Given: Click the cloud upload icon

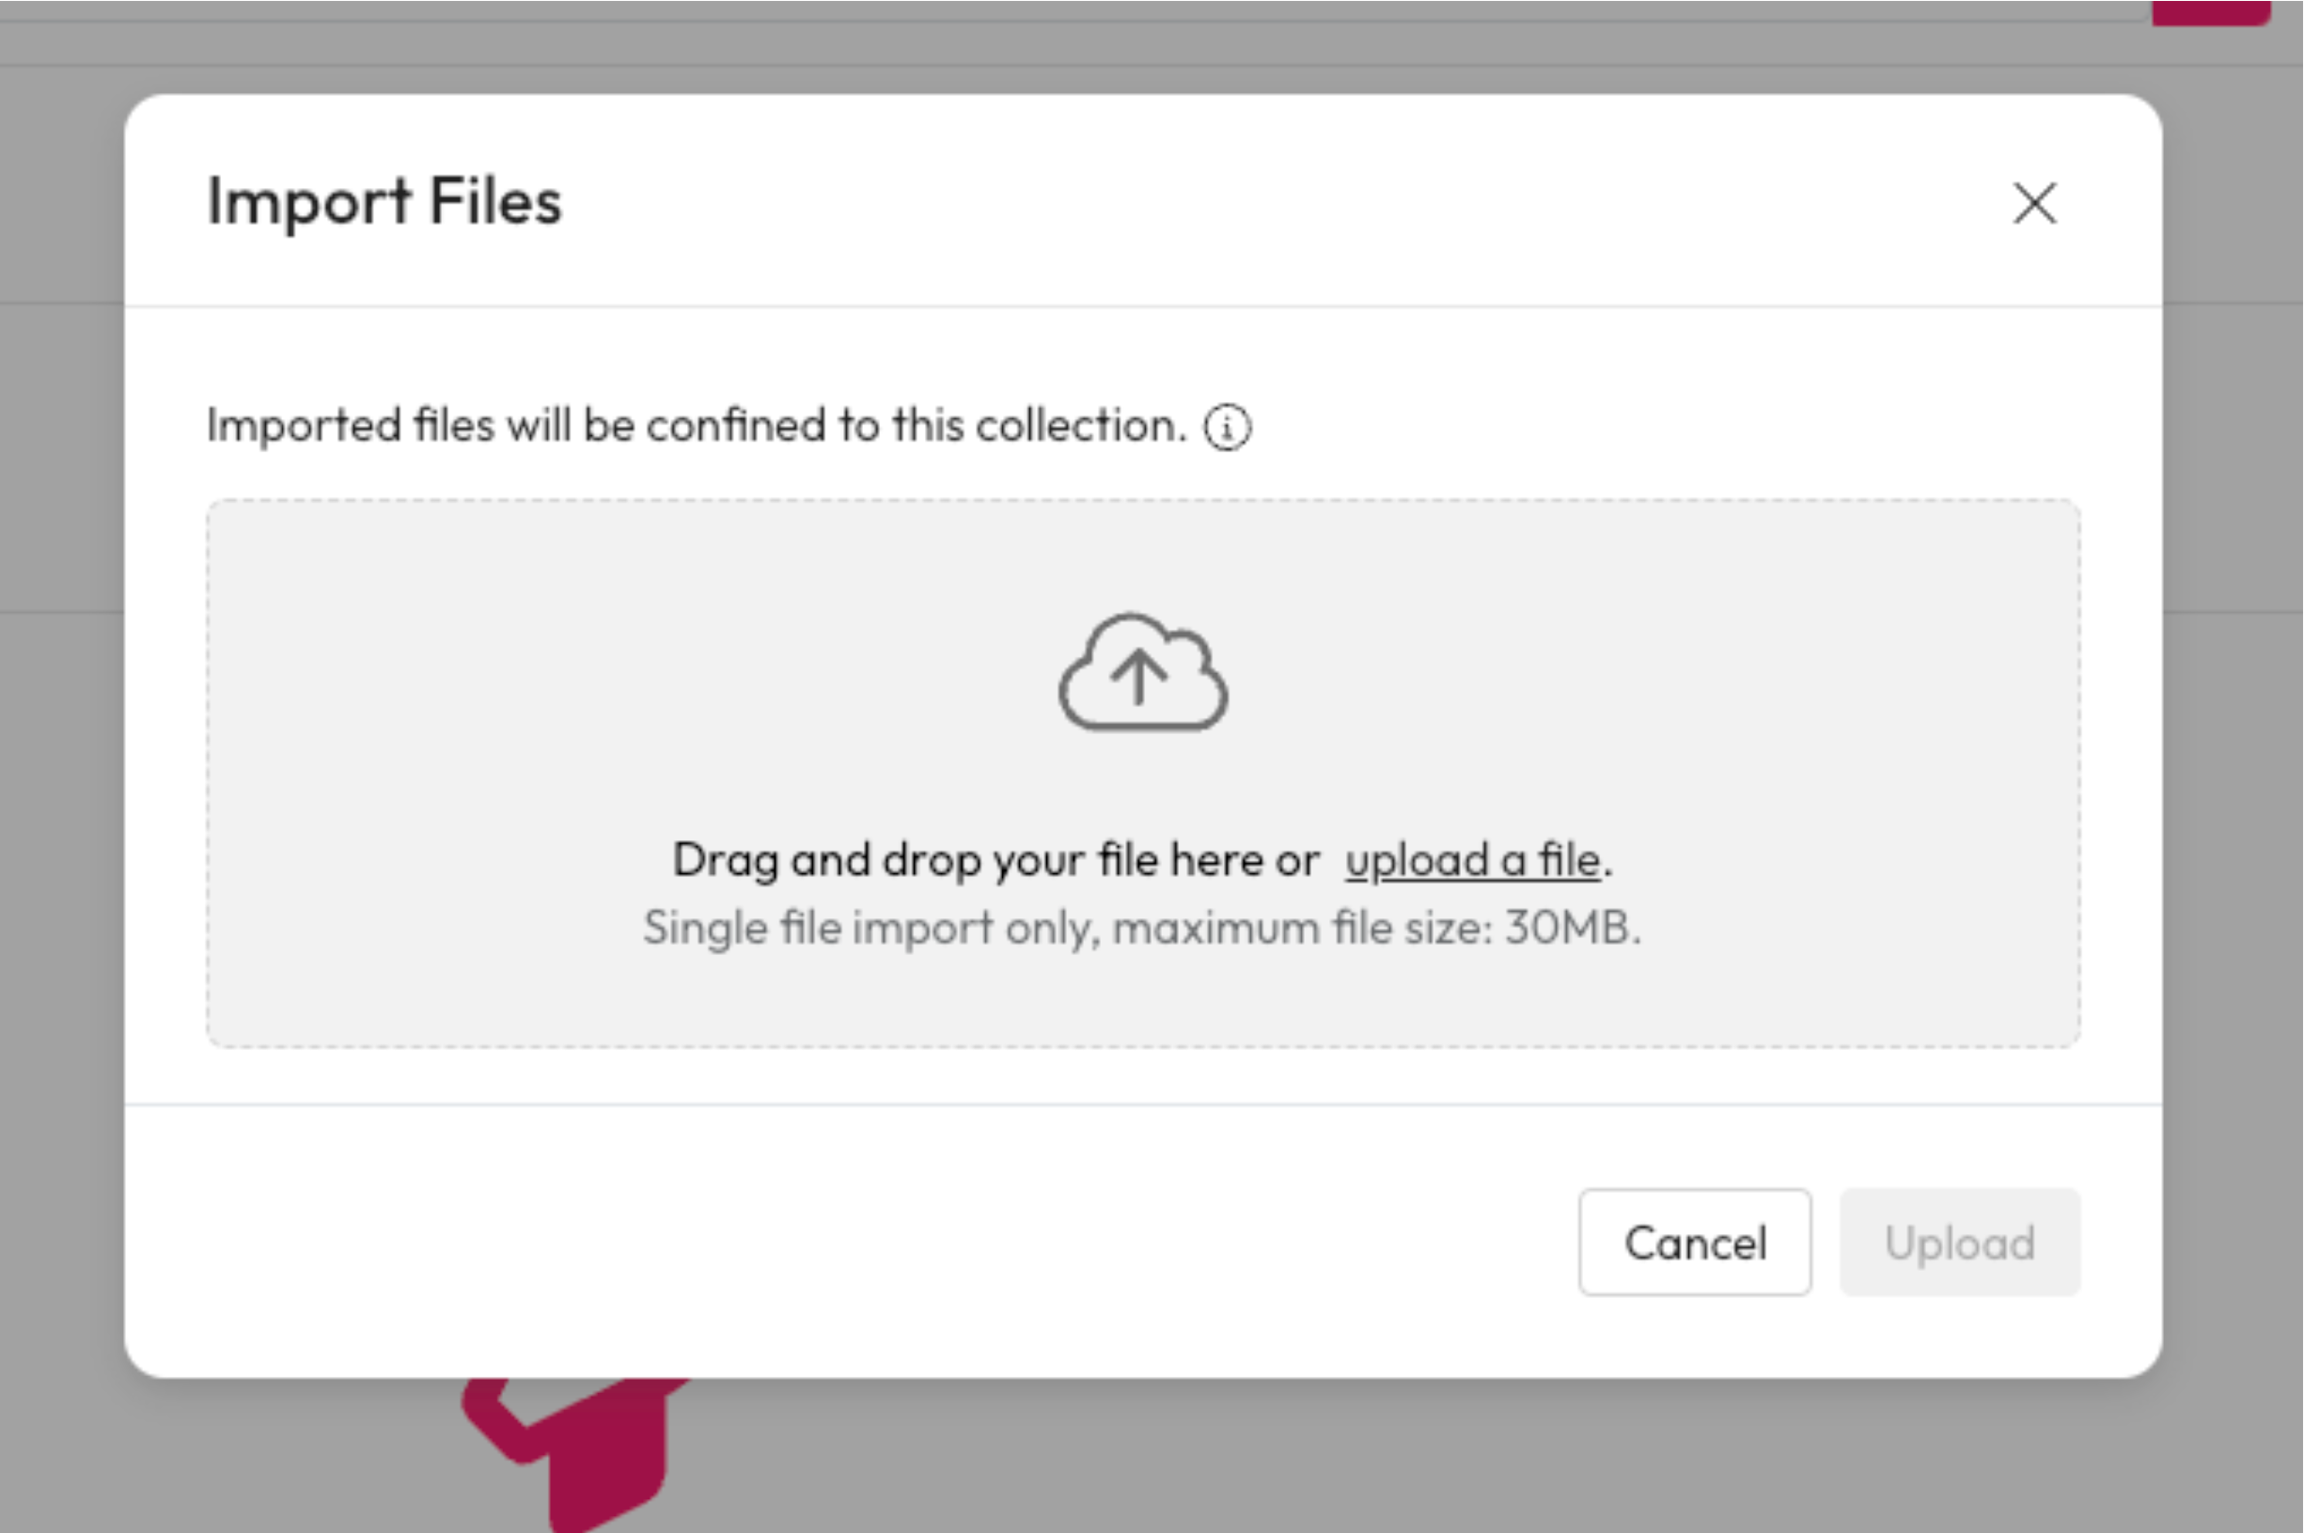Looking at the screenshot, I should (x=1143, y=672).
